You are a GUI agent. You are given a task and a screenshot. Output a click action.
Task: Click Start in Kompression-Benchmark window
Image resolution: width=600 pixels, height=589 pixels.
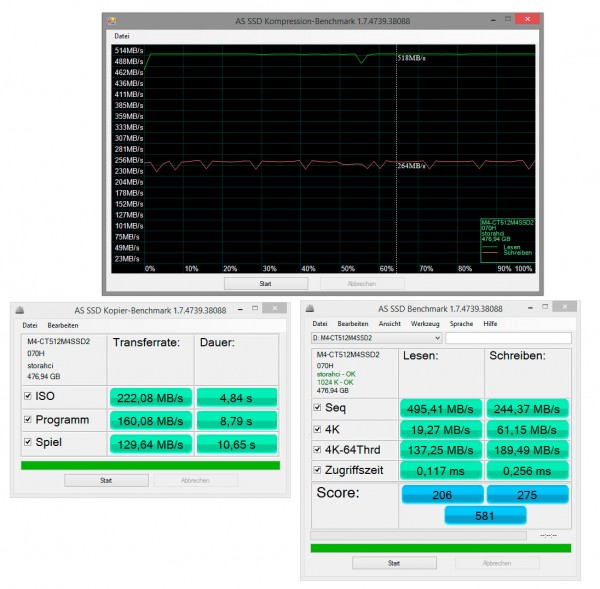pos(266,284)
